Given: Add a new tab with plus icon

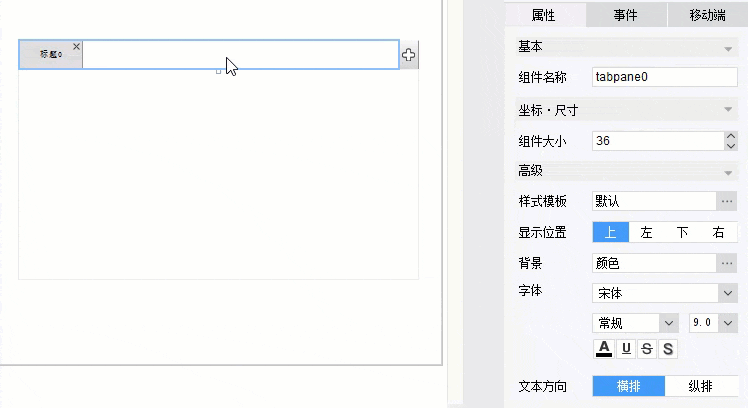Looking at the screenshot, I should pyautogui.click(x=408, y=55).
